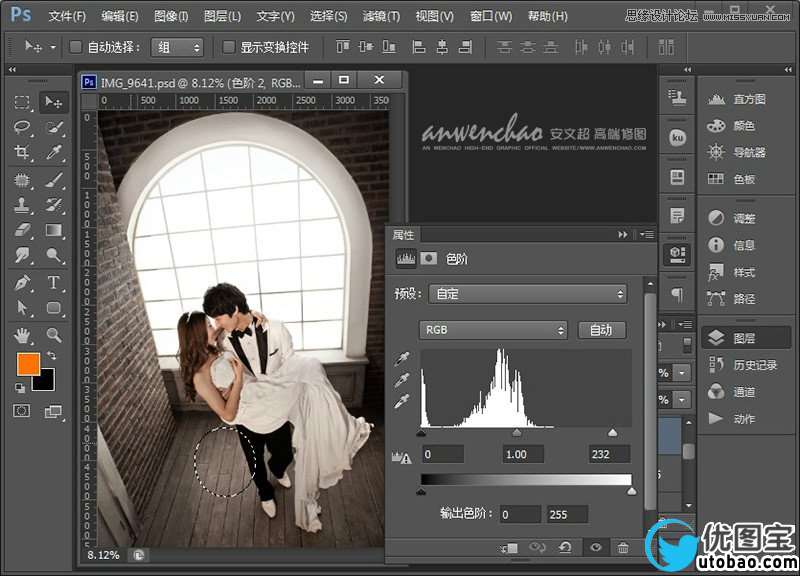Select the Type tool
The image size is (800, 576).
pos(54,283)
